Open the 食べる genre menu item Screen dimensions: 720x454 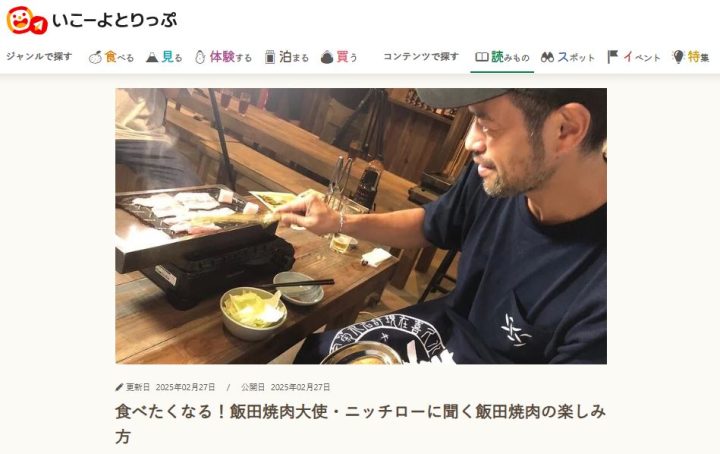point(112,57)
